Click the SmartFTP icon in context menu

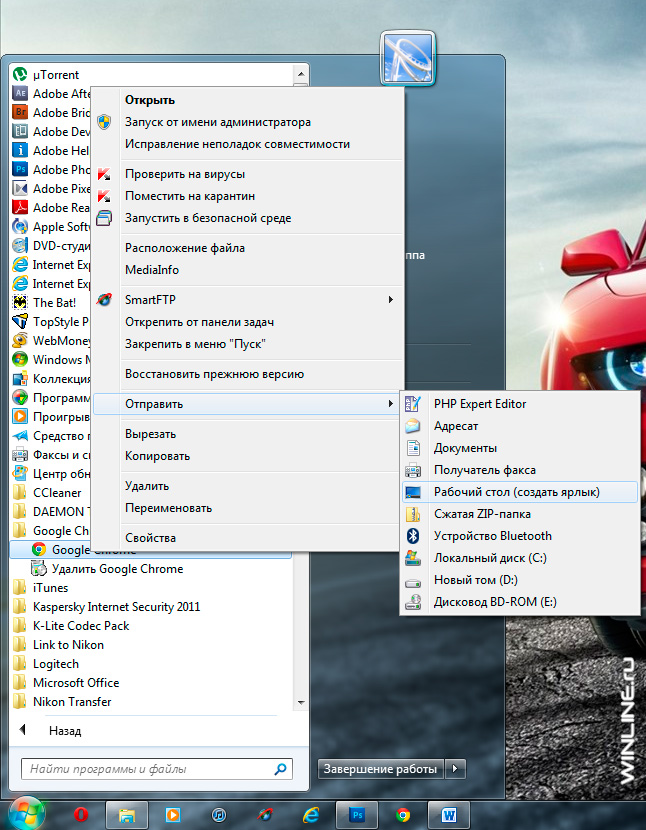[104, 300]
